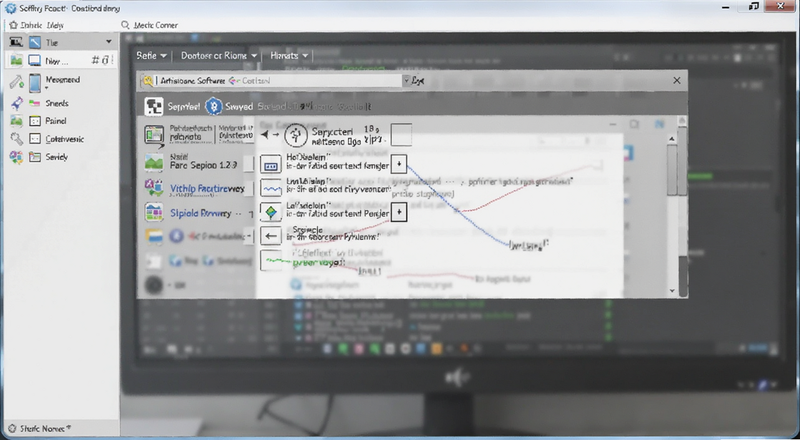Click the sidebar magnifier icon below the picture icon
The height and width of the screenshot is (440, 800).
pyautogui.click(x=16, y=139)
